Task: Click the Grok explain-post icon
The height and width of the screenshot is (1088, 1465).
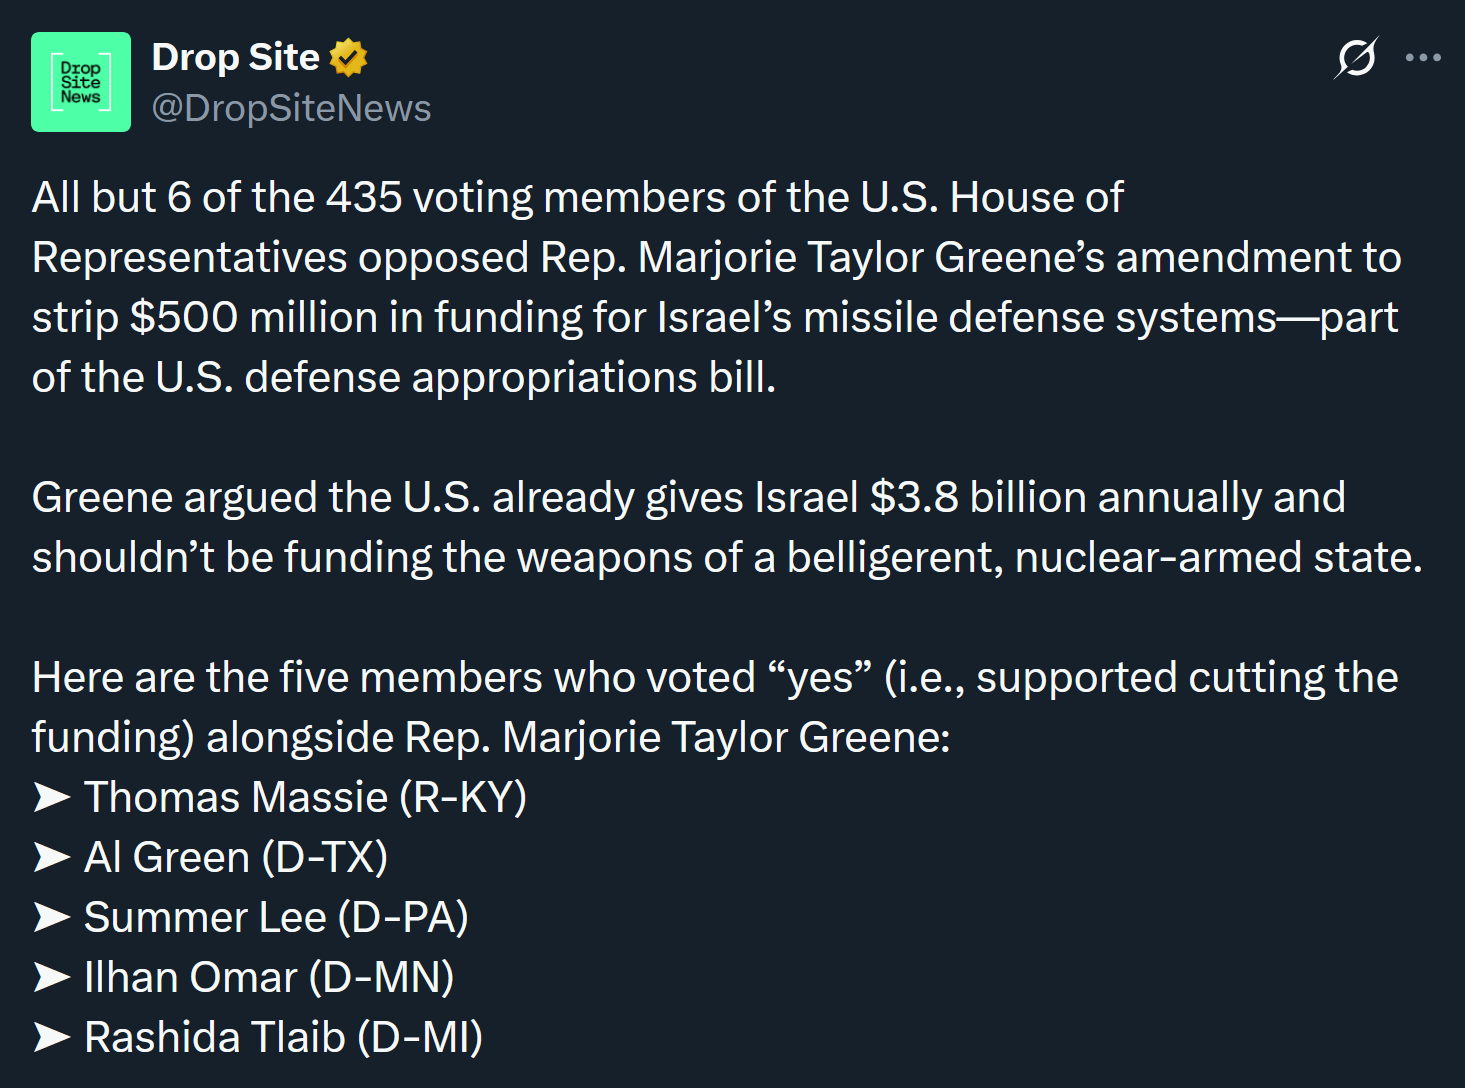Action: [x=1356, y=58]
